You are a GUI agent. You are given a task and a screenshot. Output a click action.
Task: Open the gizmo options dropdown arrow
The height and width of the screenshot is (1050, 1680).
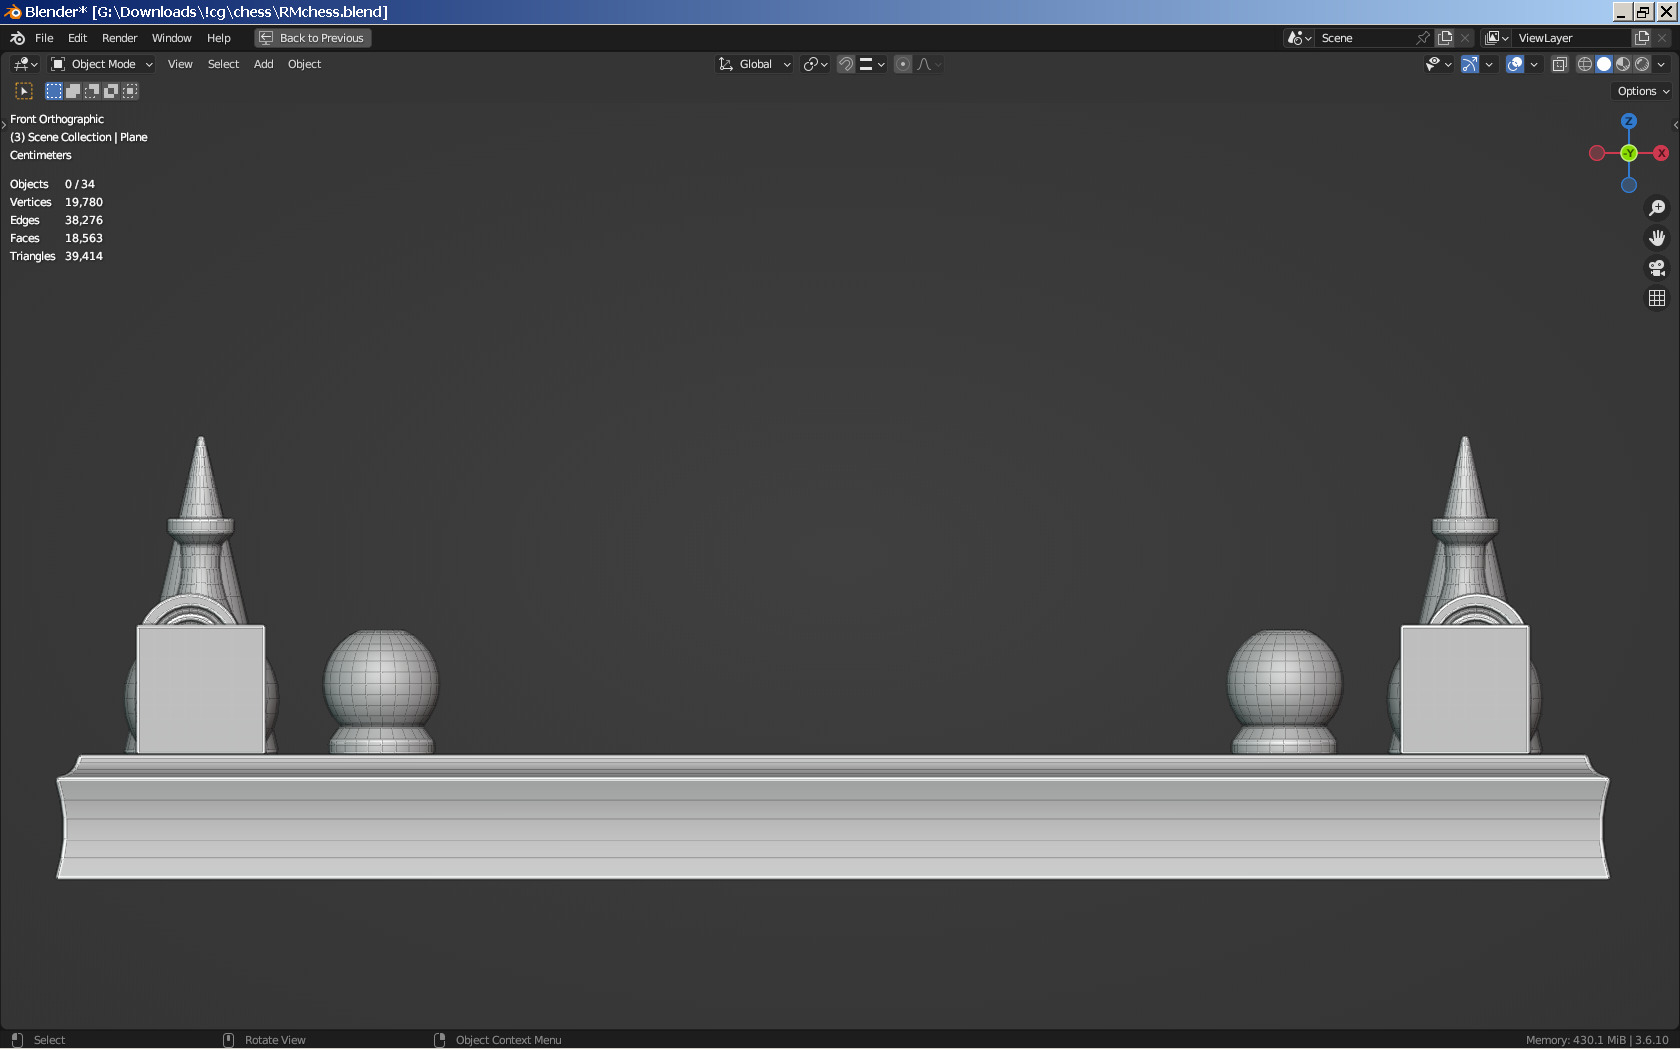(x=1489, y=64)
